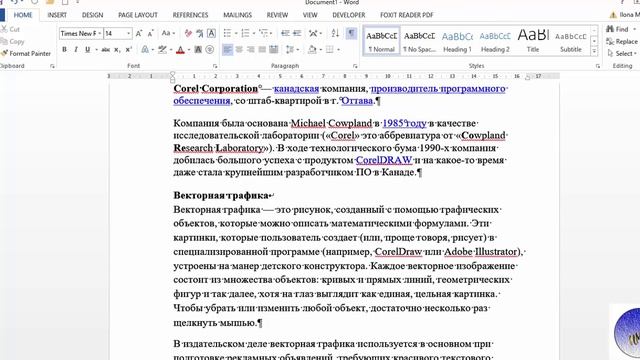This screenshot has height=360, width=640.
Task: Apply character border icon
Action: pyautogui.click(x=211, y=33)
